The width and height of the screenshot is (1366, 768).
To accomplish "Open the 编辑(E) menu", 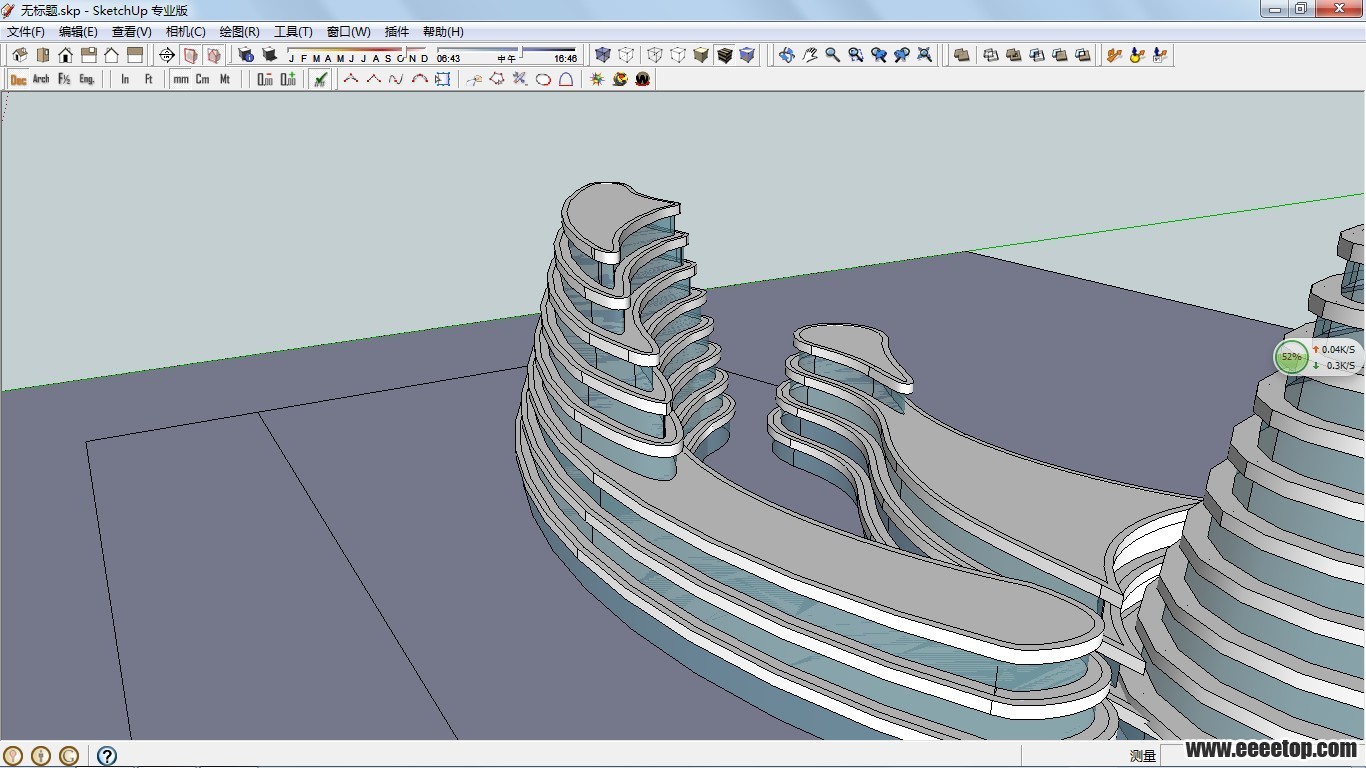I will point(78,32).
